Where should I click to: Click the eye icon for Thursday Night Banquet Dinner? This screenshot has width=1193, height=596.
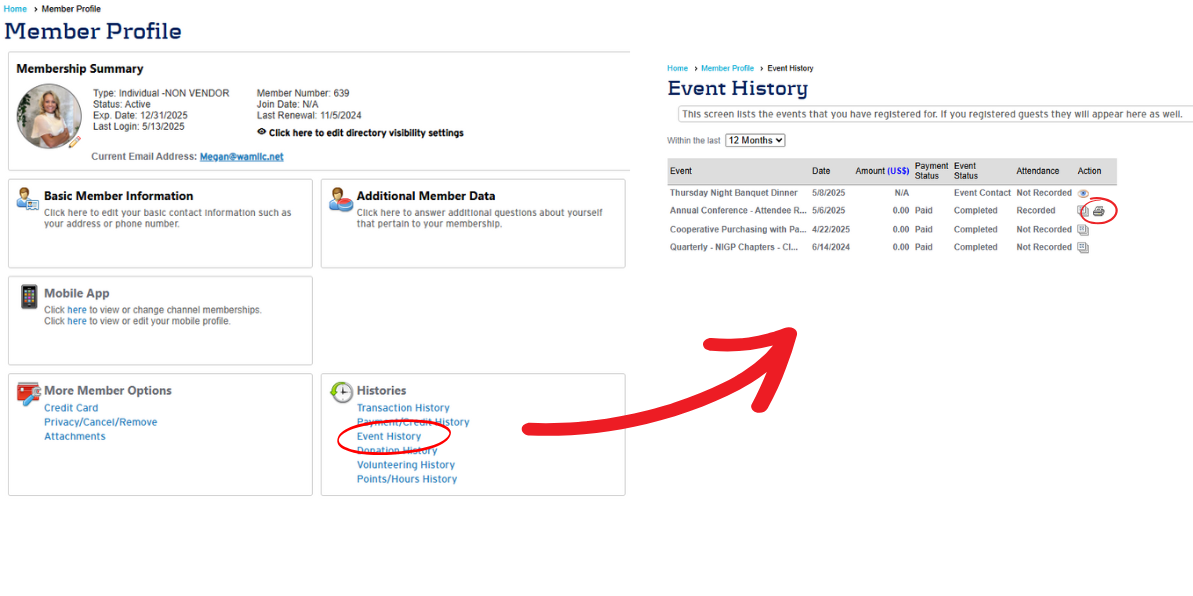pos(1083,193)
